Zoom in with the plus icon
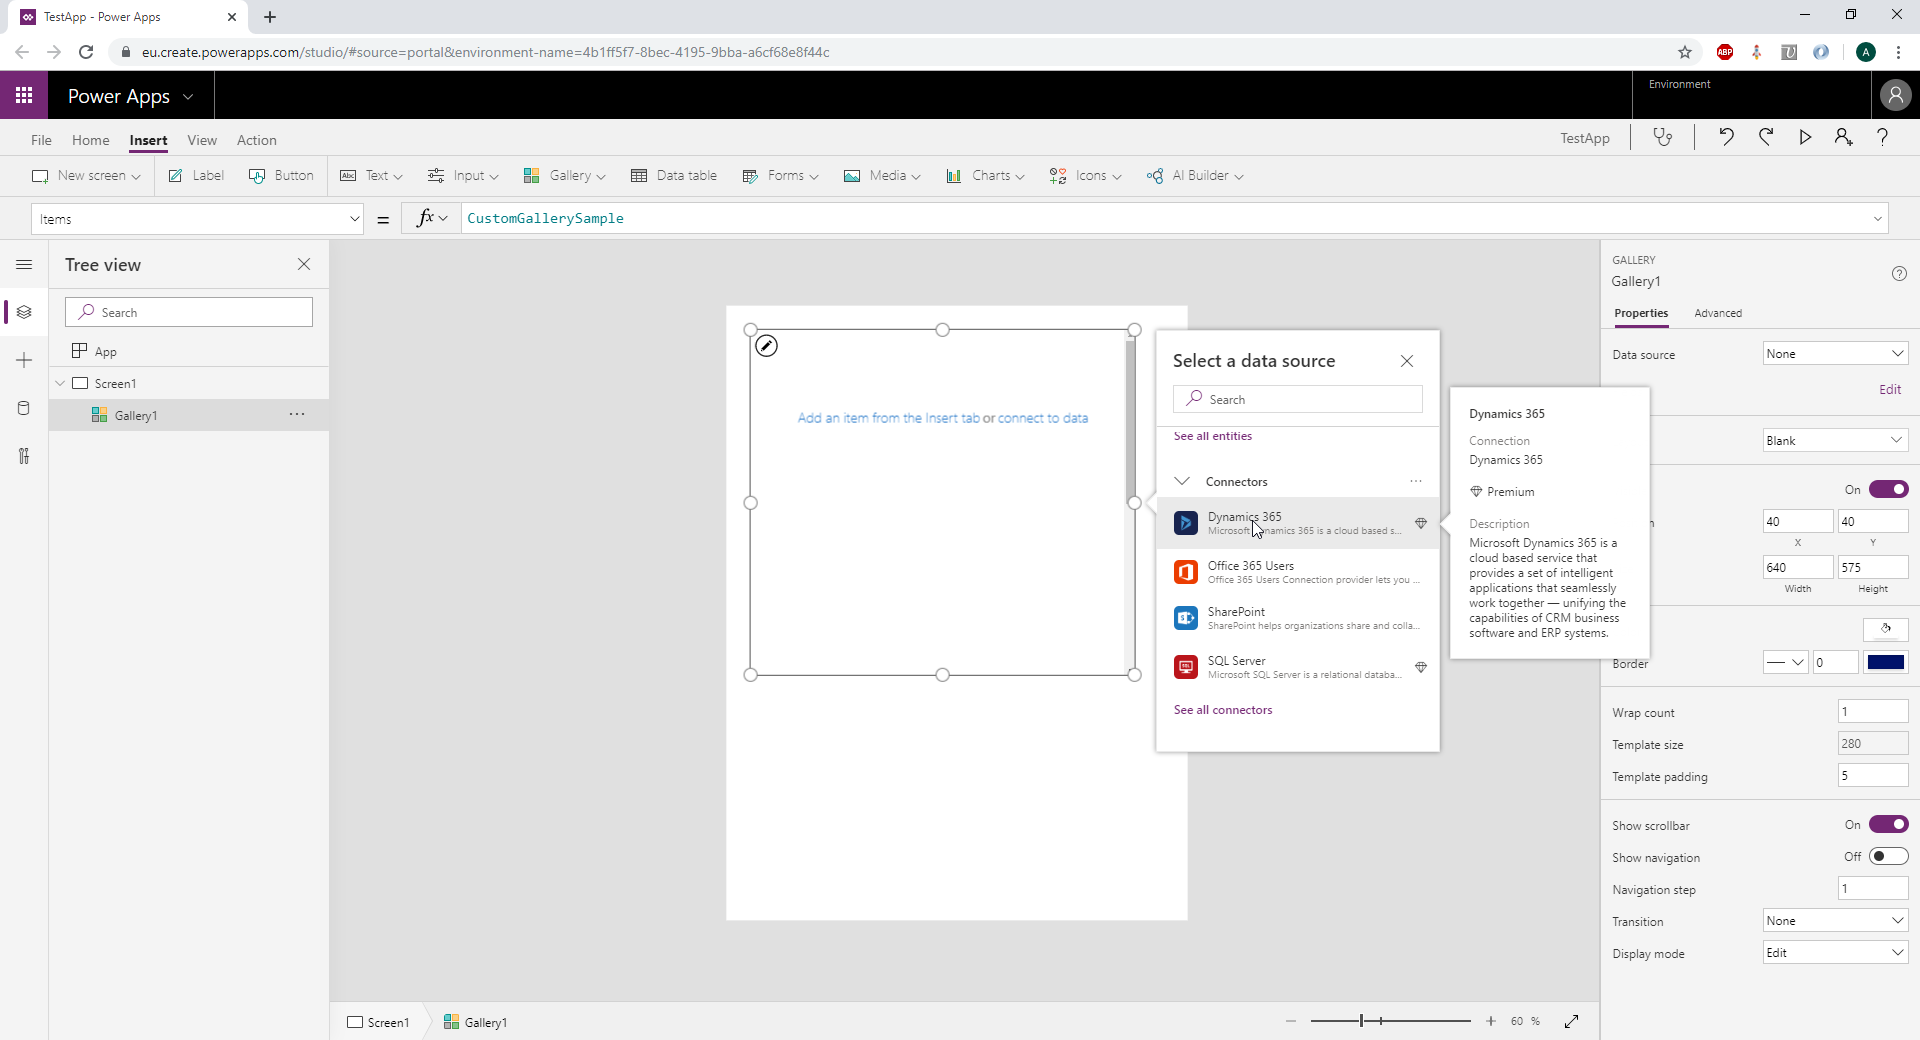Image resolution: width=1920 pixels, height=1040 pixels. tap(1490, 1021)
